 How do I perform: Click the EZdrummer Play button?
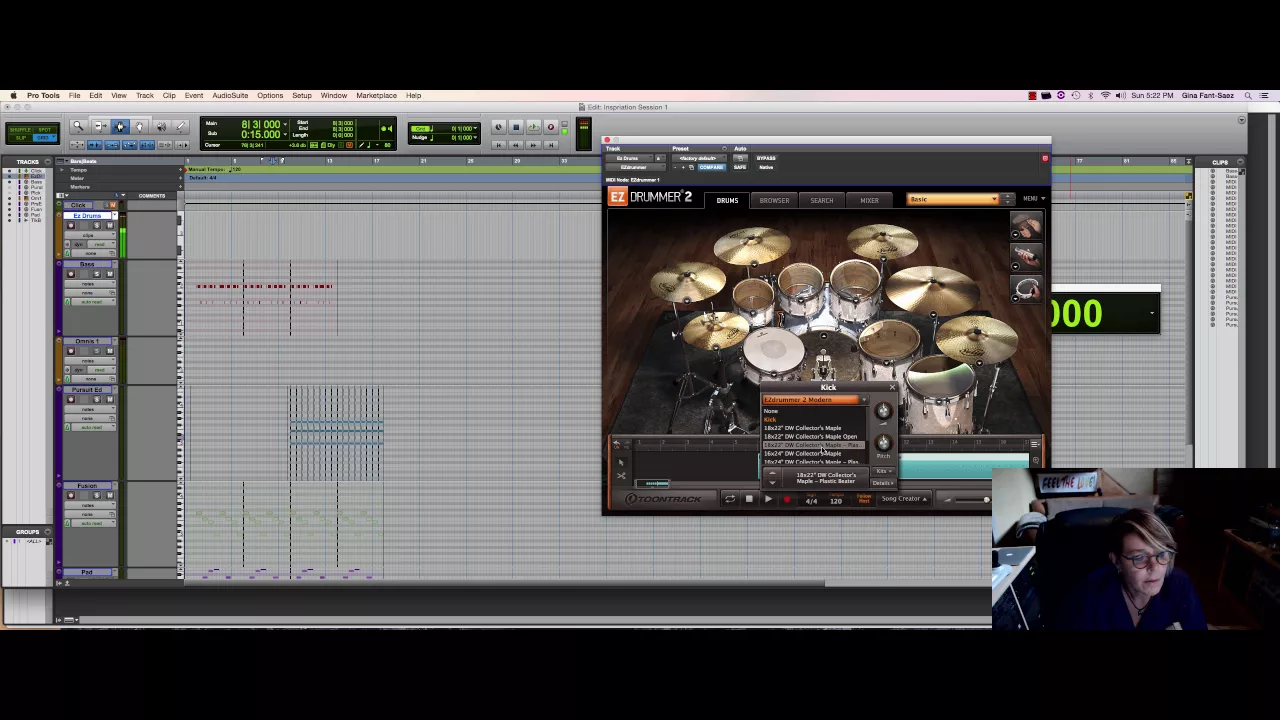pos(768,499)
